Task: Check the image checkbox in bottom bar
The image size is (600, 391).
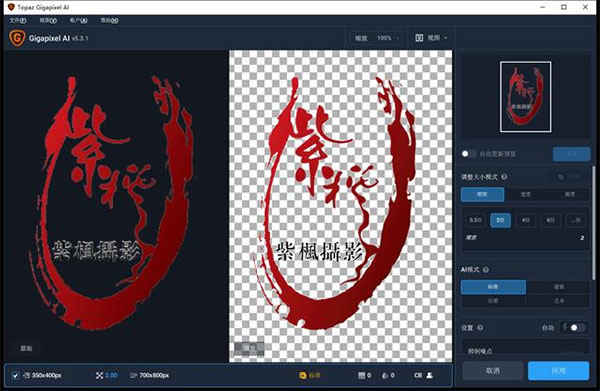Action: click(15, 375)
